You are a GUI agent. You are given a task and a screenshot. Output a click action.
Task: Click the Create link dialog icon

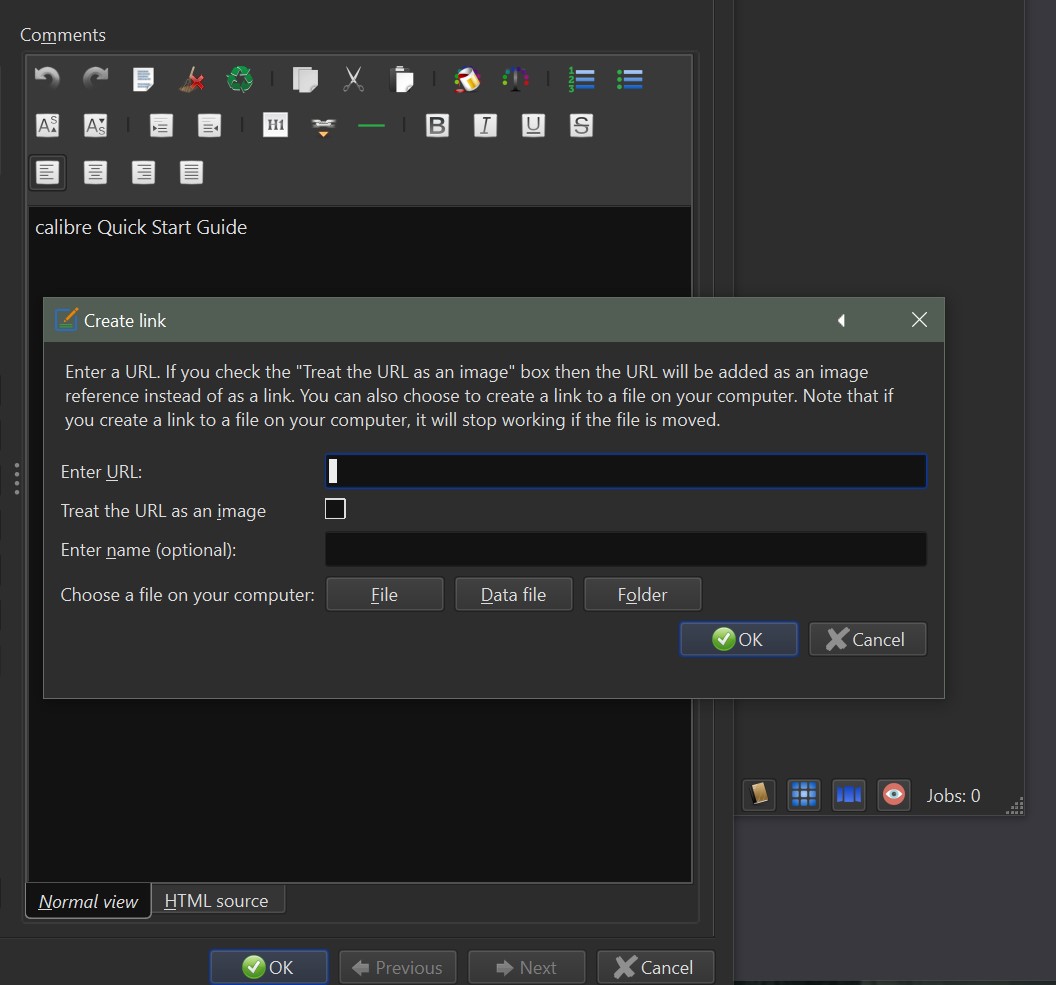tap(66, 320)
